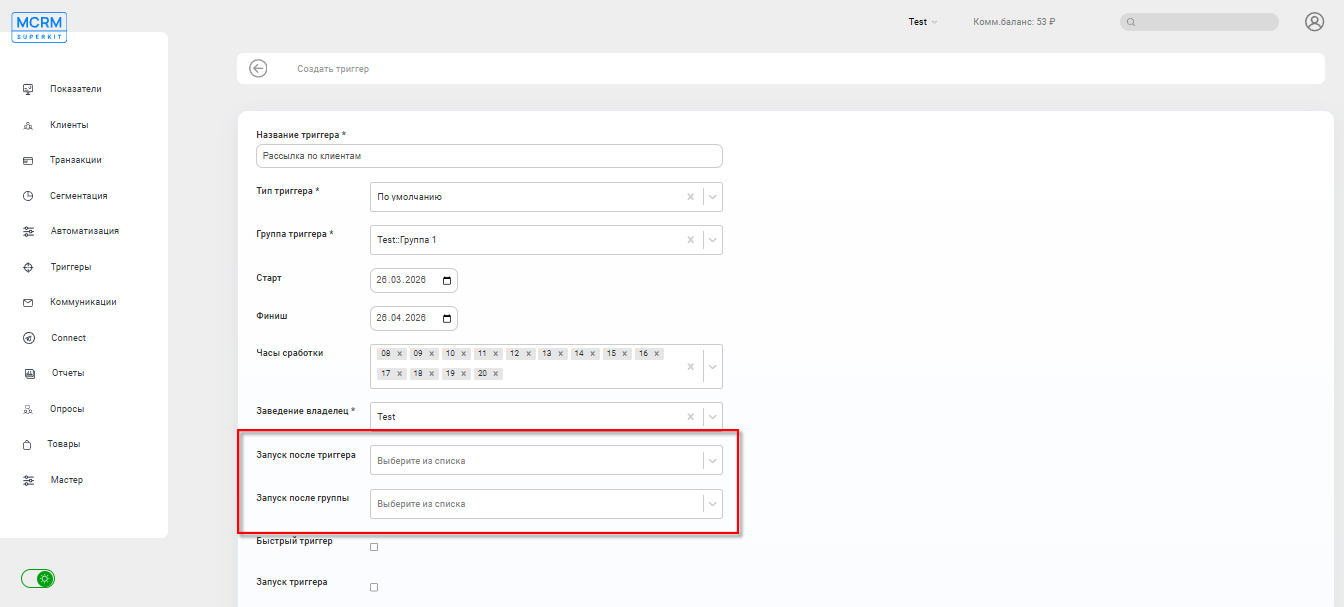Open the Финиш date calendar picker

(x=447, y=318)
